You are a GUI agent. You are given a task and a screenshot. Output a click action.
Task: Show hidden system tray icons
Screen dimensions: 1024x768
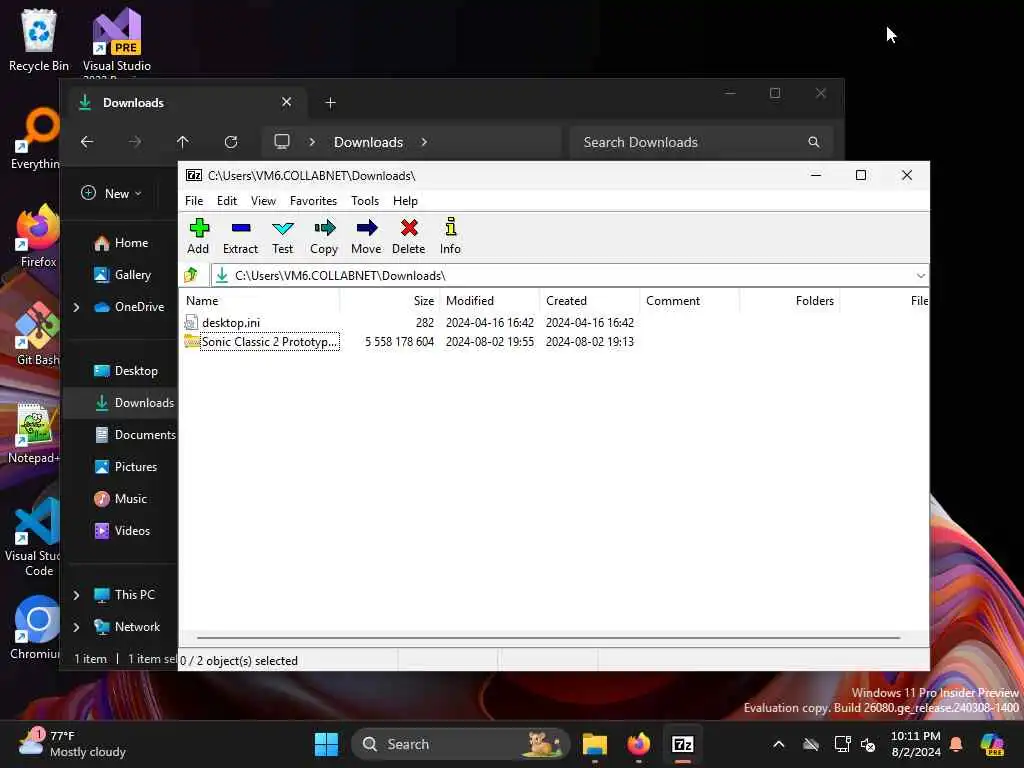(x=778, y=744)
